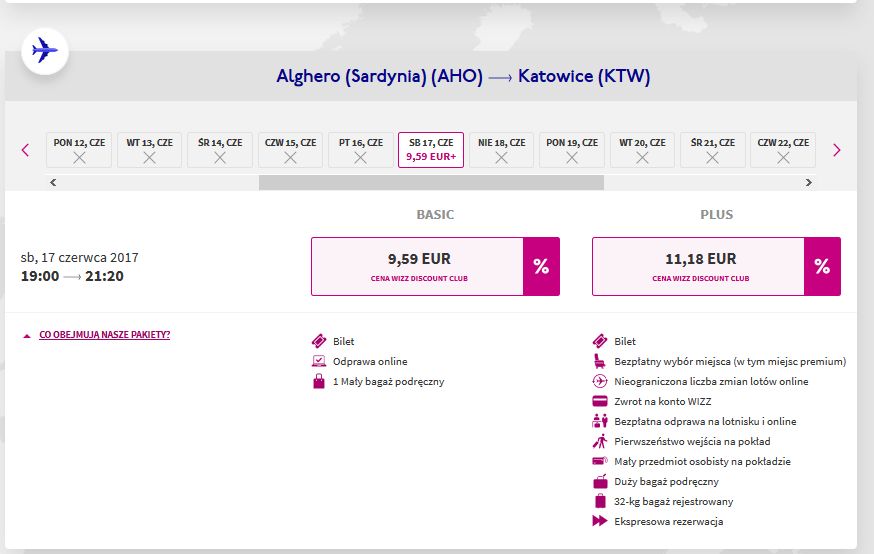This screenshot has height=554, width=874.
Task: Select the NIE 18, CZE date tab
Action: (x=501, y=150)
